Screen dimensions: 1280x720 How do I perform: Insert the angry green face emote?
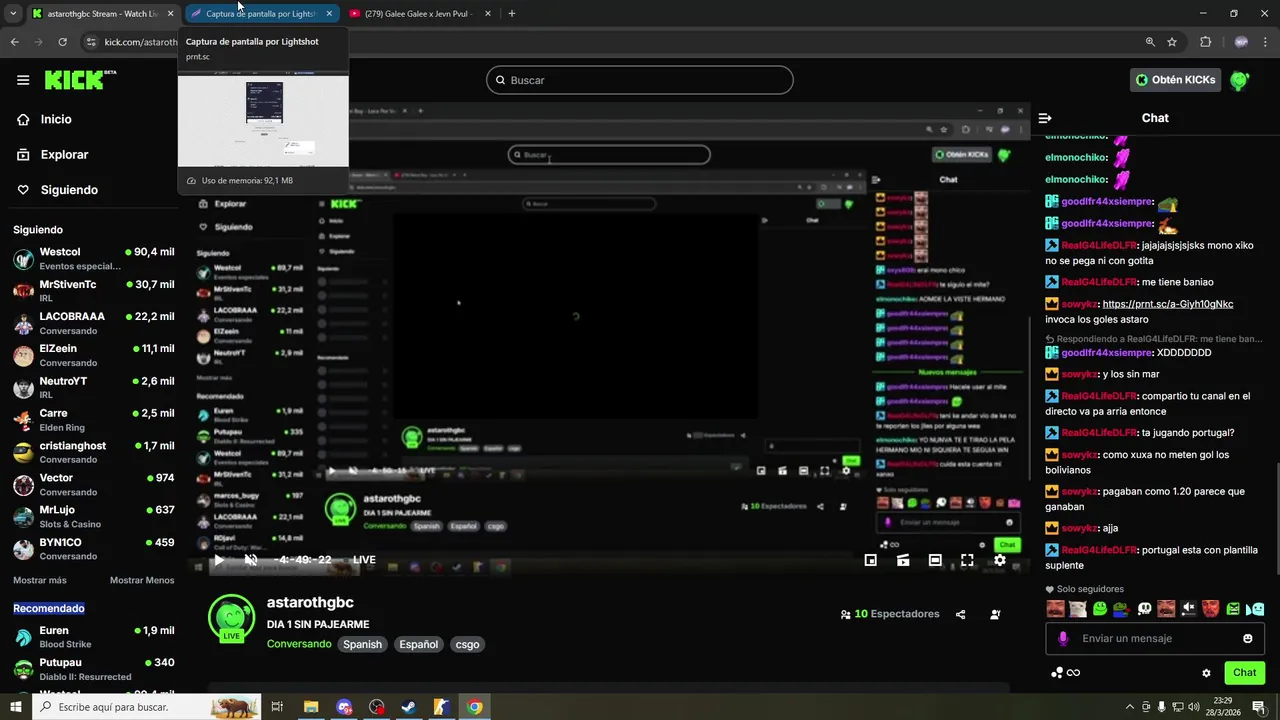click(x=1233, y=608)
